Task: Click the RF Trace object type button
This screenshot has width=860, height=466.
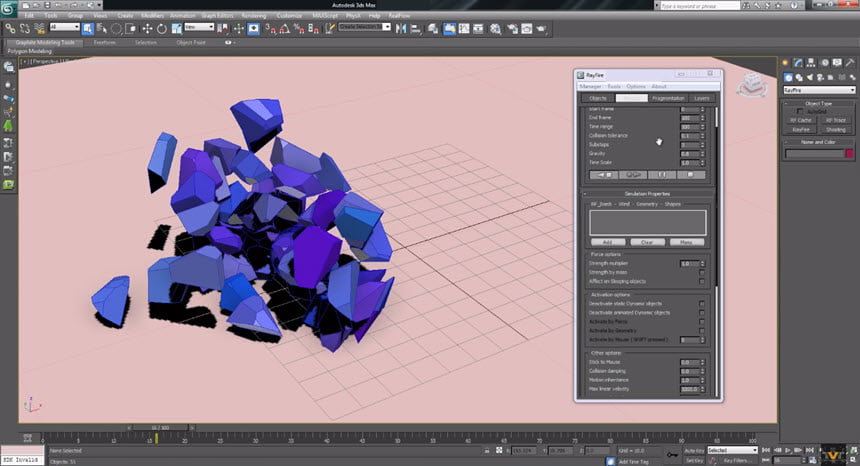Action: tap(836, 120)
